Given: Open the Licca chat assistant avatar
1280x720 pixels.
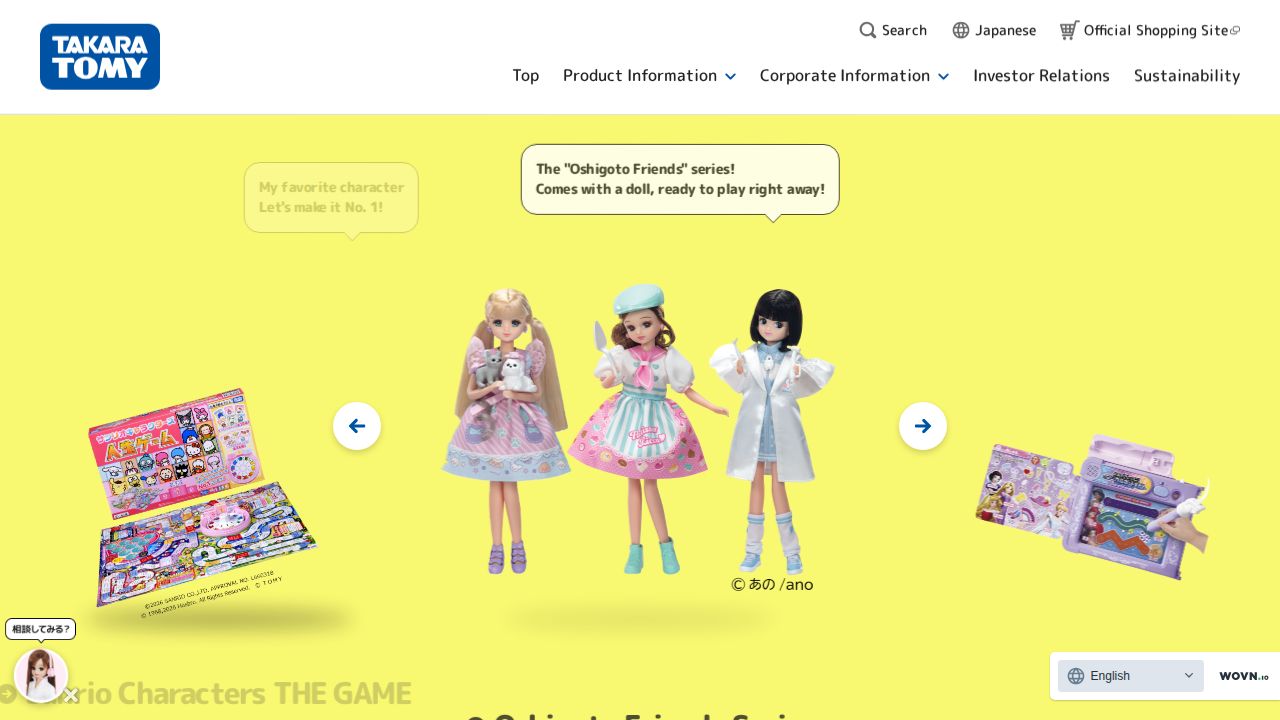Looking at the screenshot, I should pyautogui.click(x=41, y=675).
